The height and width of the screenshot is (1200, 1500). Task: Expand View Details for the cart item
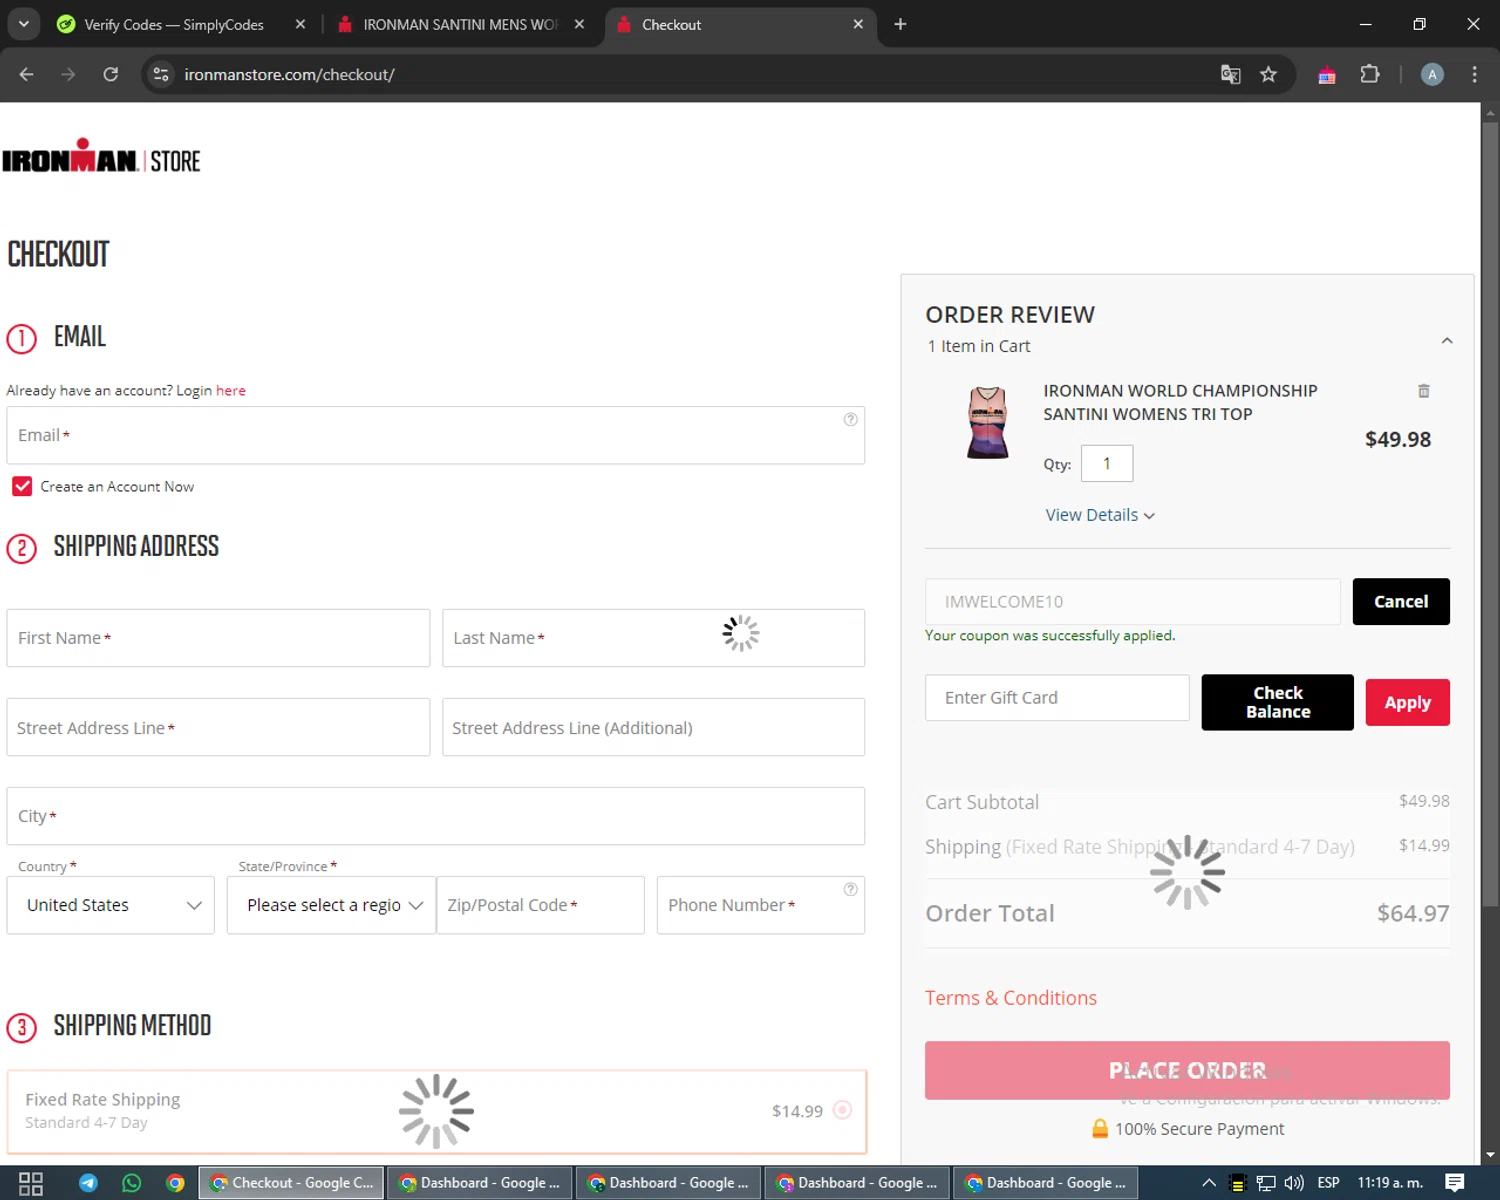(1100, 515)
